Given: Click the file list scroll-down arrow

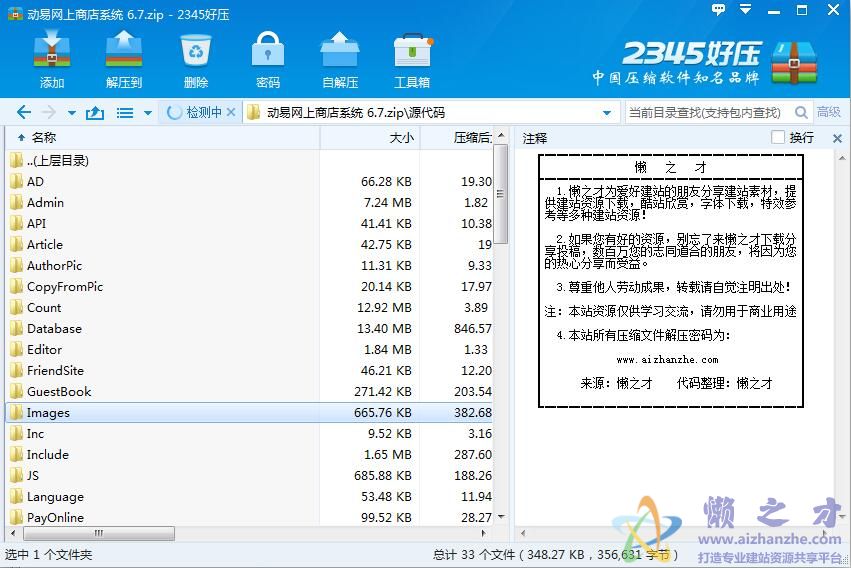Looking at the screenshot, I should 501,516.
